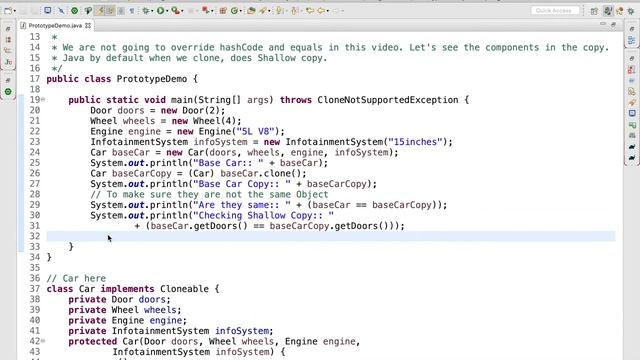Switch to the Debug perspective icon

point(620,11)
